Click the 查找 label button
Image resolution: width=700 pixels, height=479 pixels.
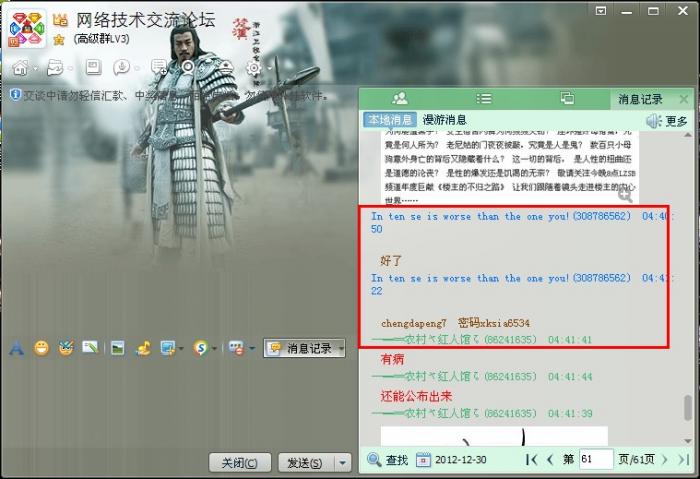click(x=396, y=459)
